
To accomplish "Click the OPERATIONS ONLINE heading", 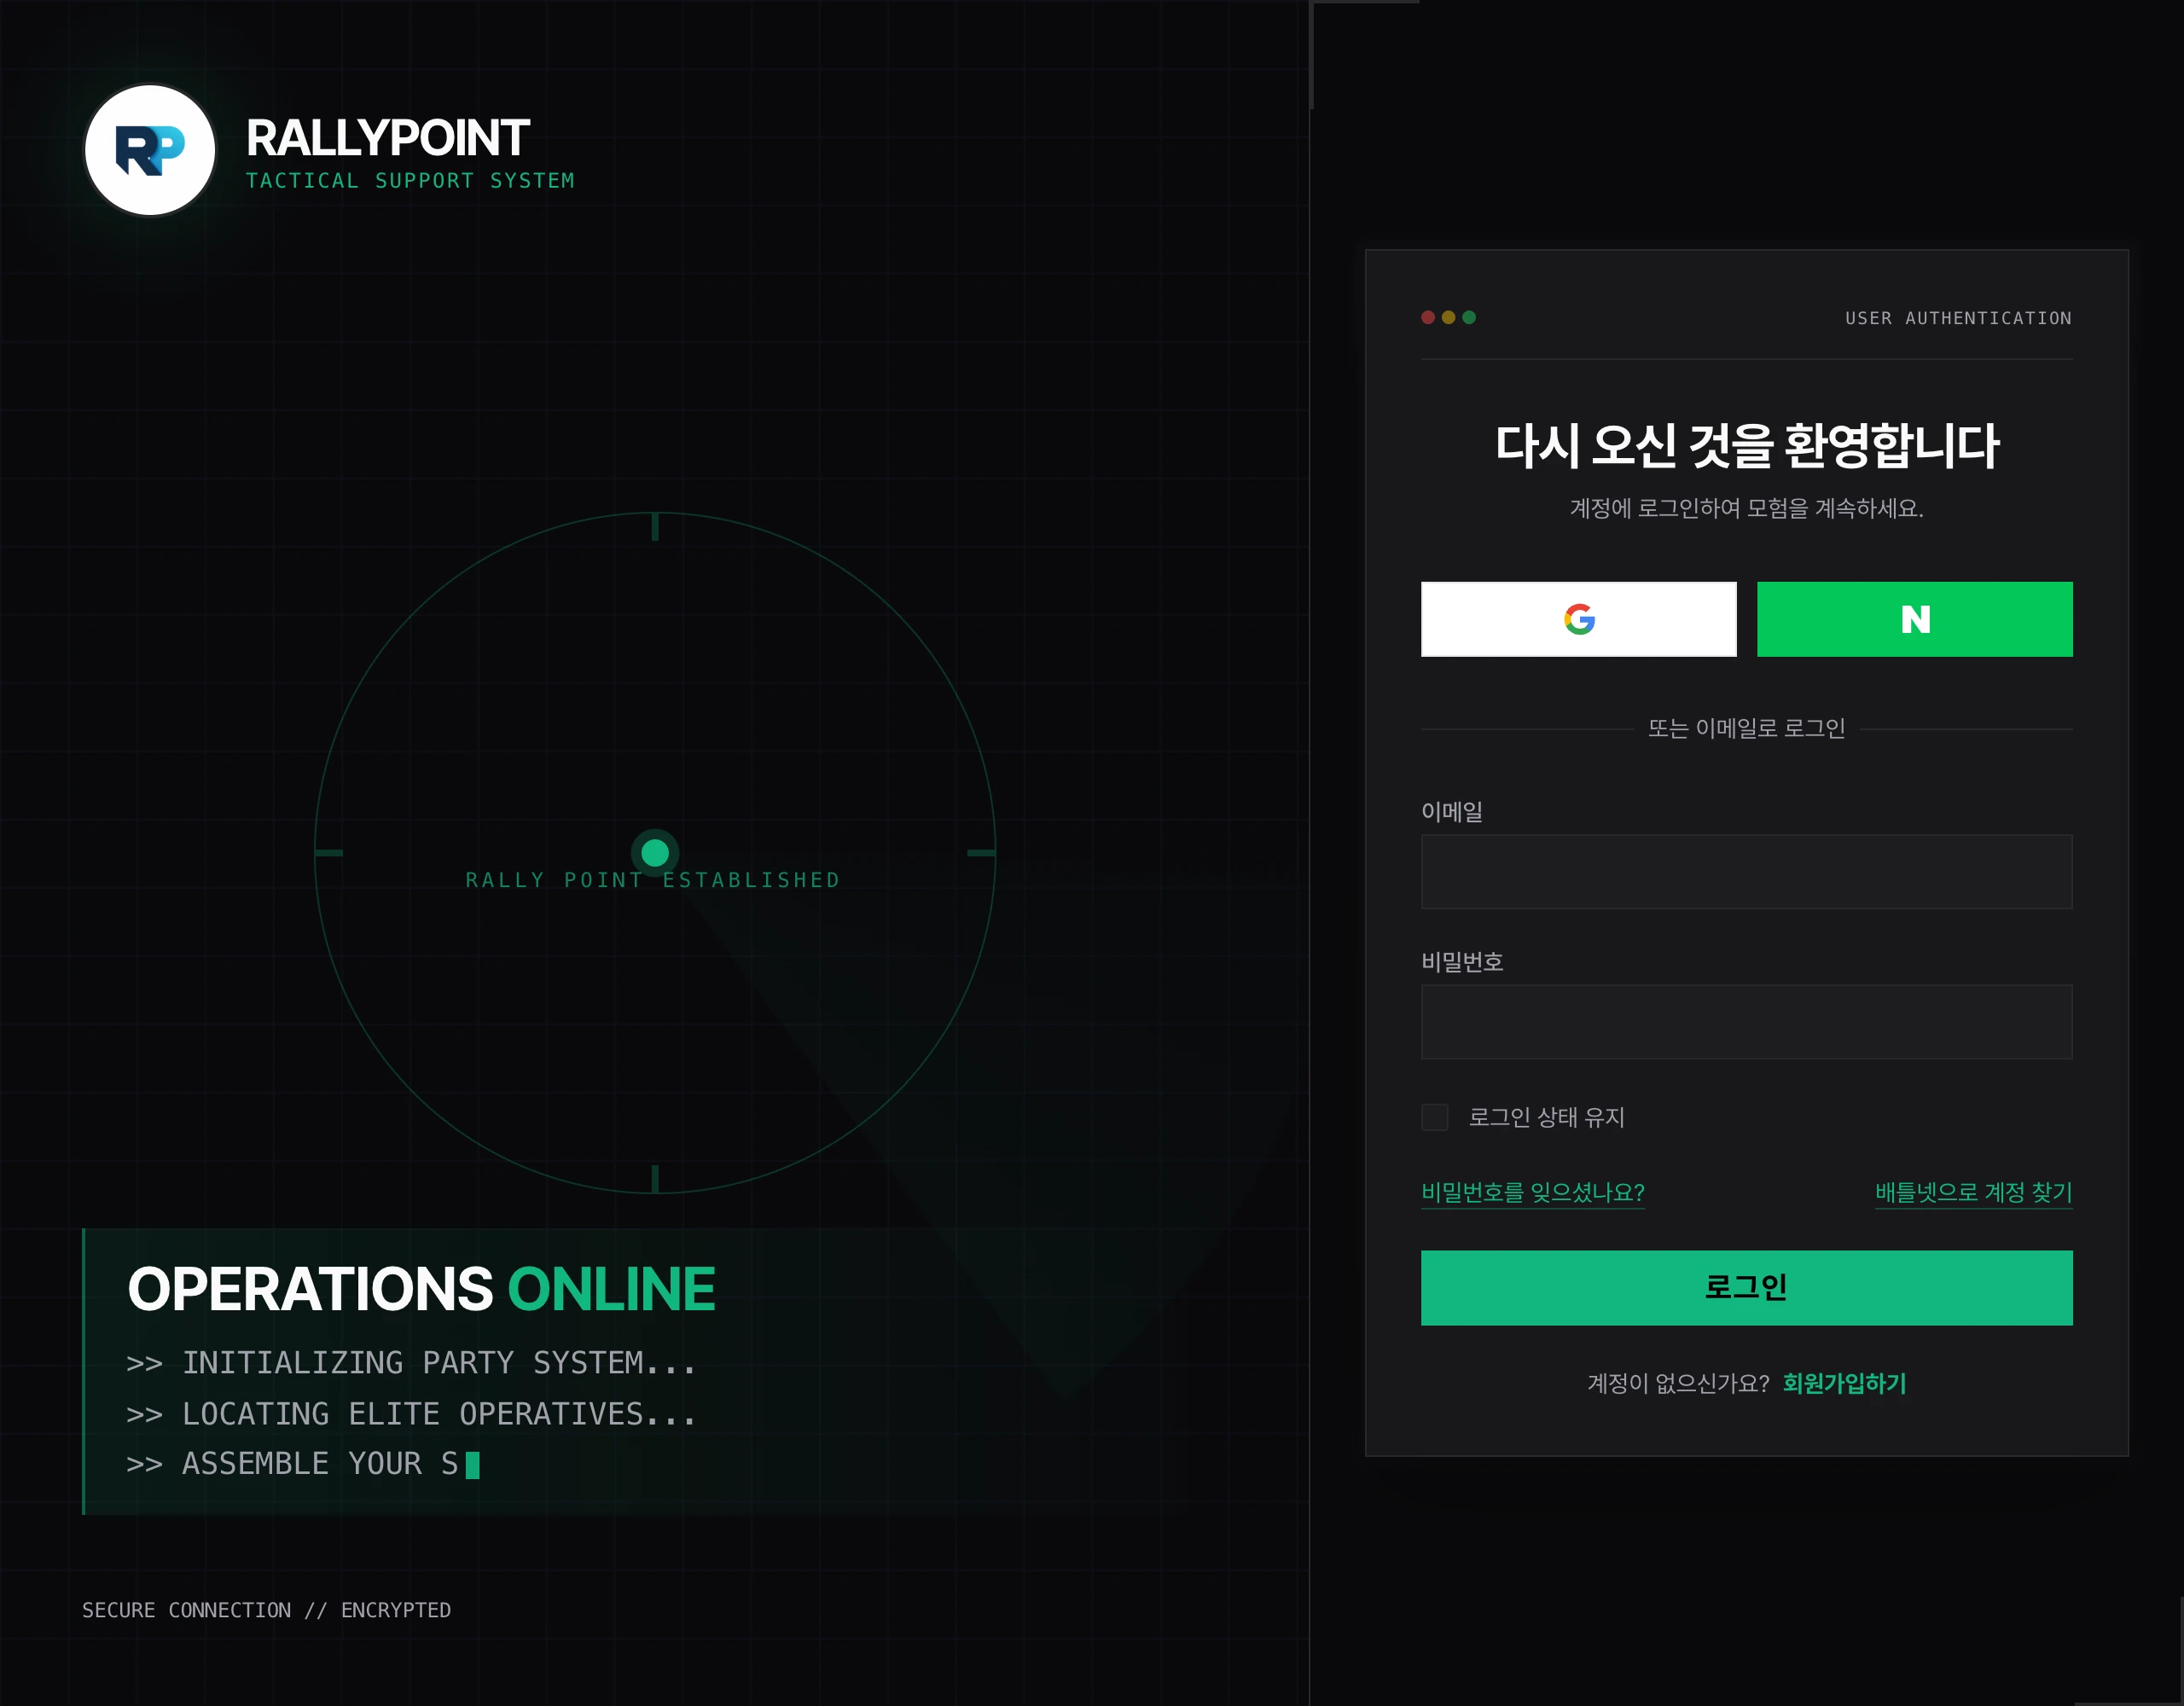I will tap(421, 1288).
